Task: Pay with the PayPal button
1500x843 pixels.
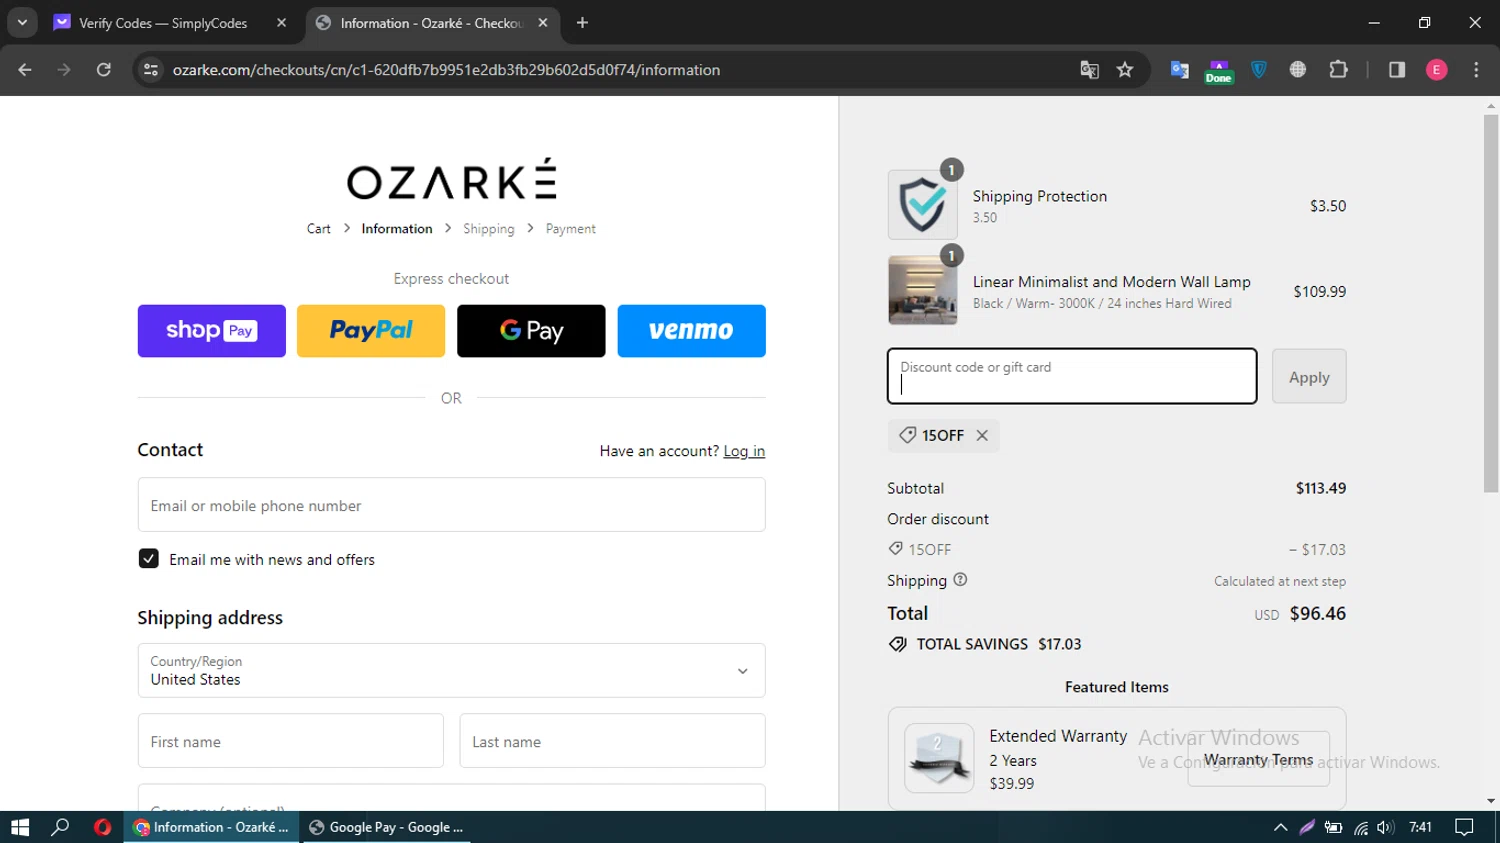Action: (371, 331)
